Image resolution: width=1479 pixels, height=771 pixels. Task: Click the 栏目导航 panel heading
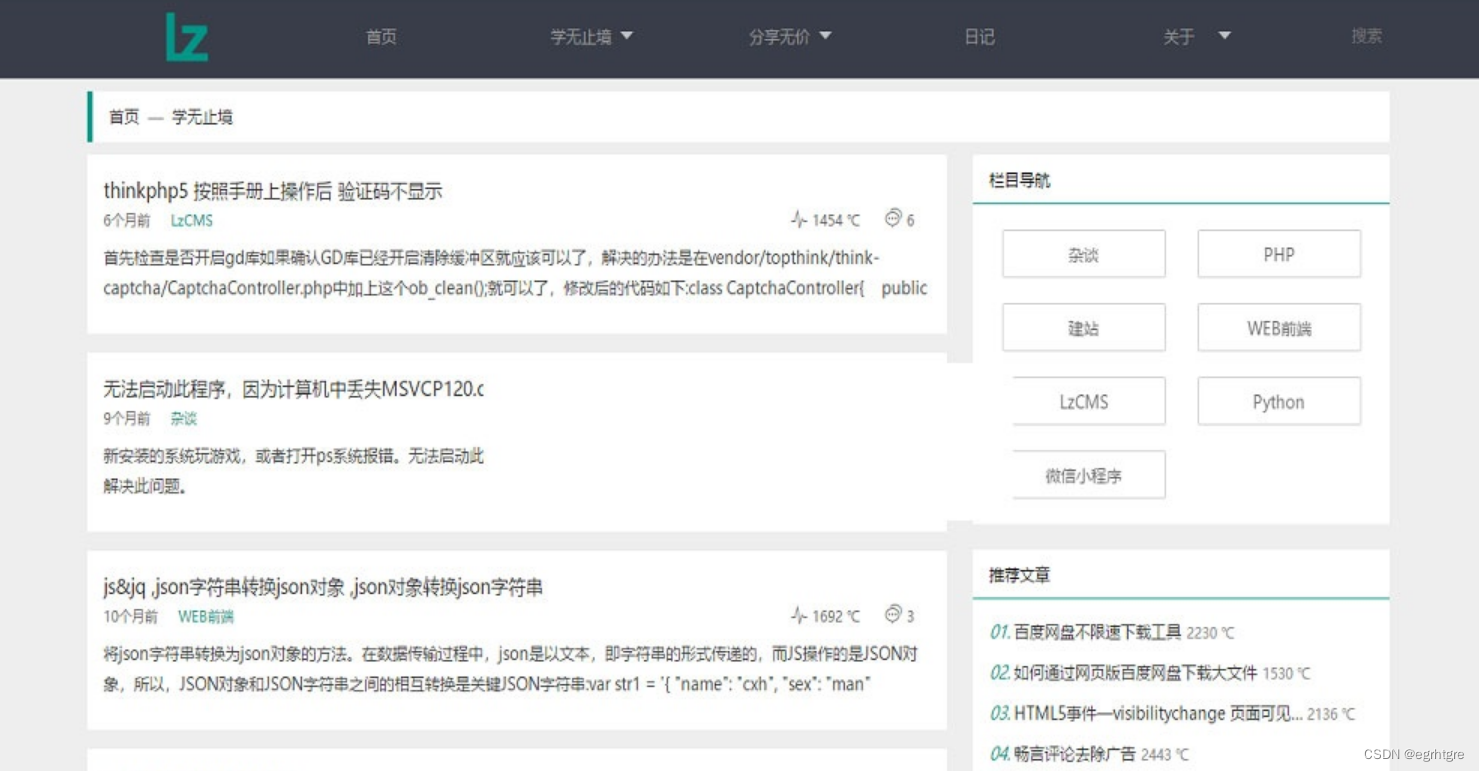coord(1020,181)
